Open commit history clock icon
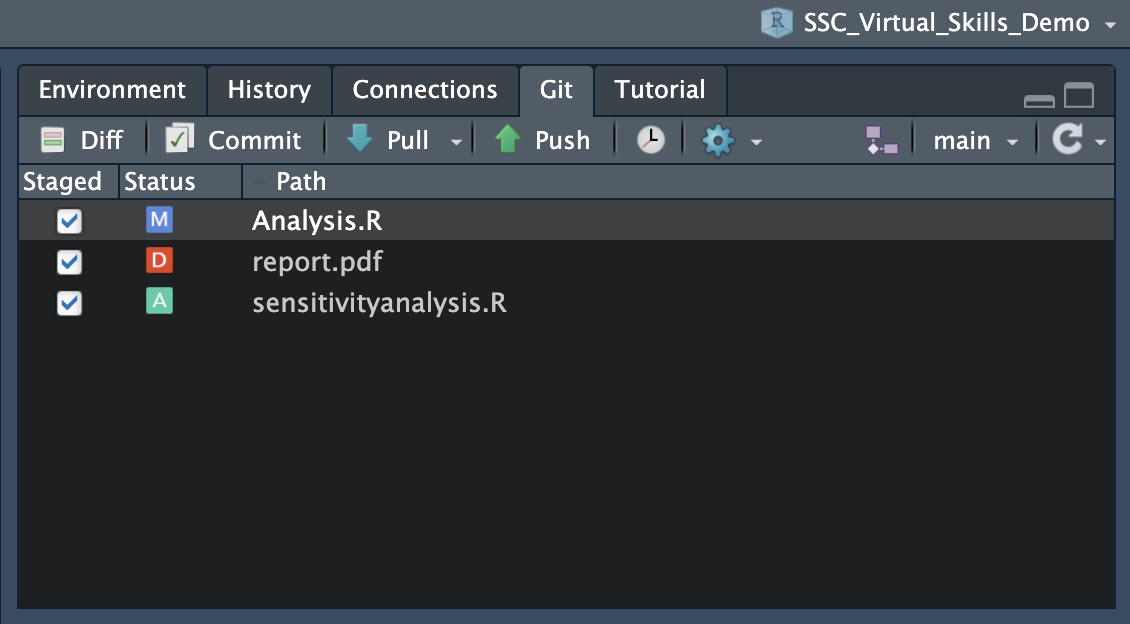 (x=651, y=141)
